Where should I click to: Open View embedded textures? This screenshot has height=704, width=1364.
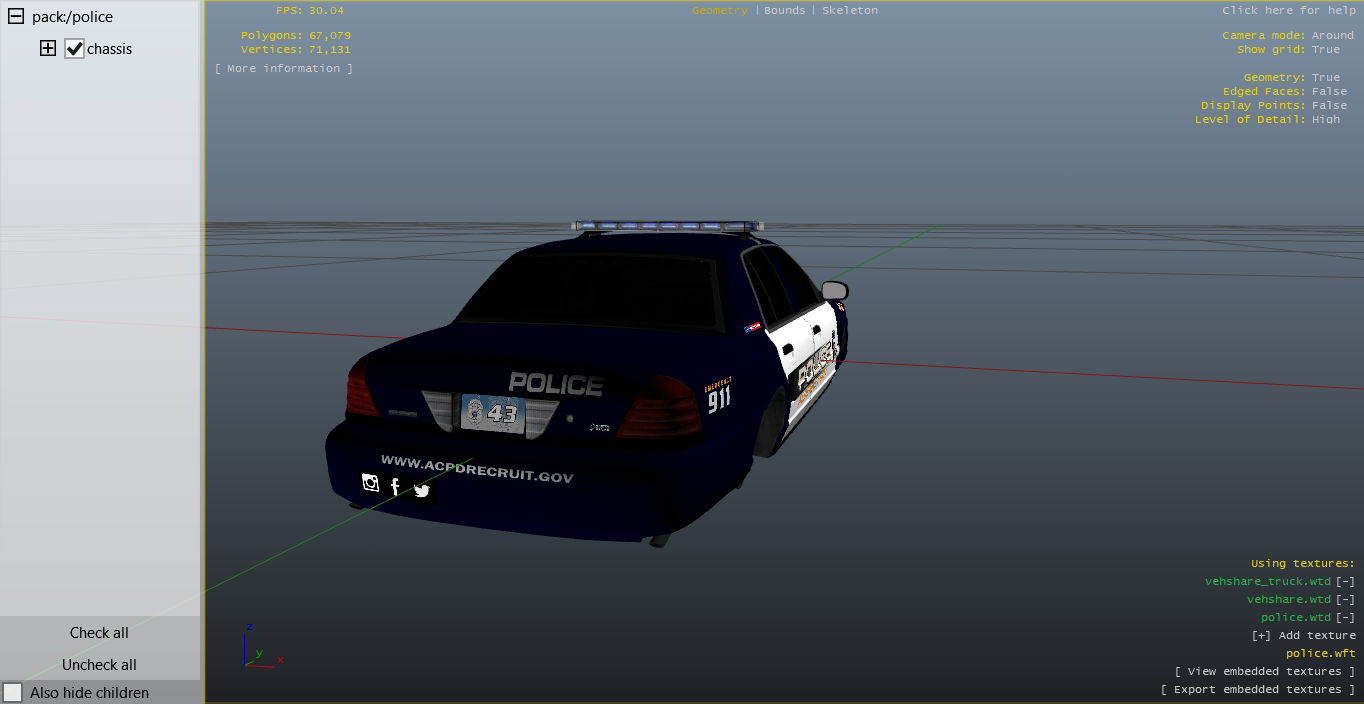[x=1265, y=671]
